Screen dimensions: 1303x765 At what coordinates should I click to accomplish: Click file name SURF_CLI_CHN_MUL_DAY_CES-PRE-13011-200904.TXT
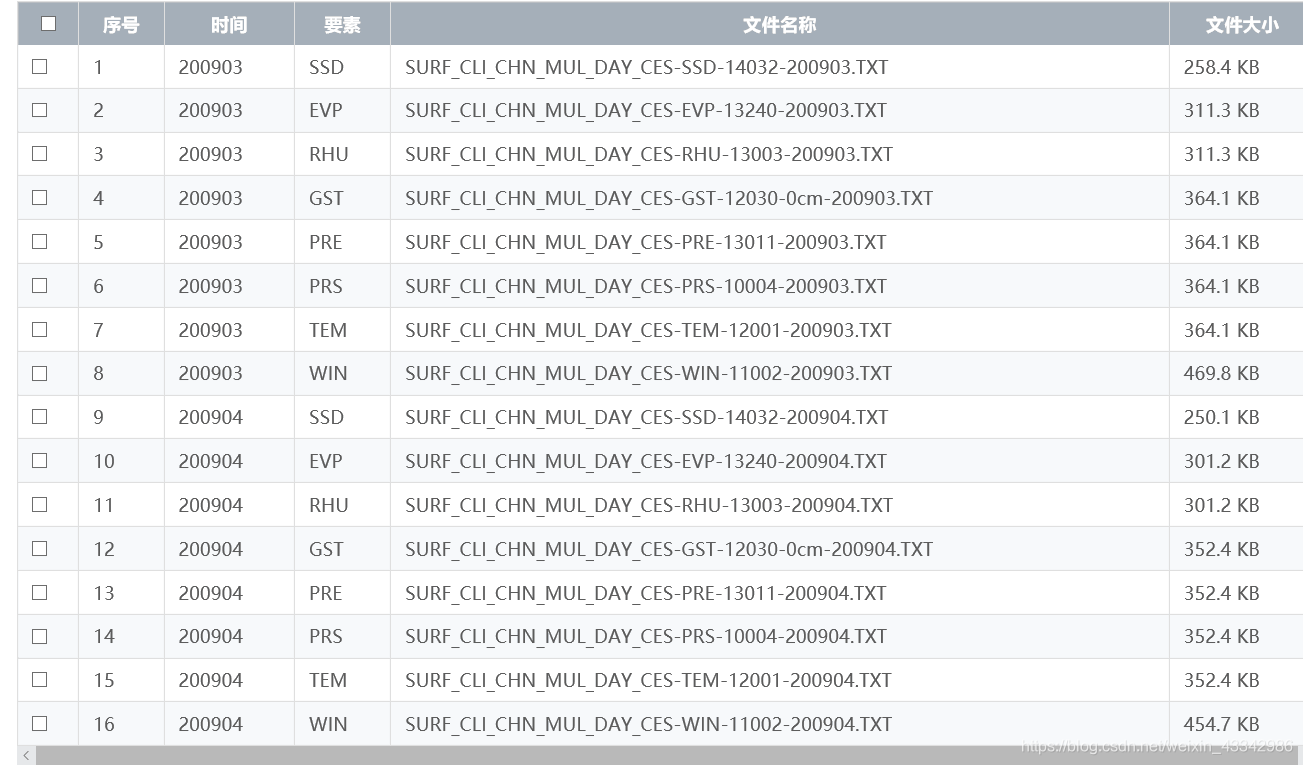pos(646,593)
